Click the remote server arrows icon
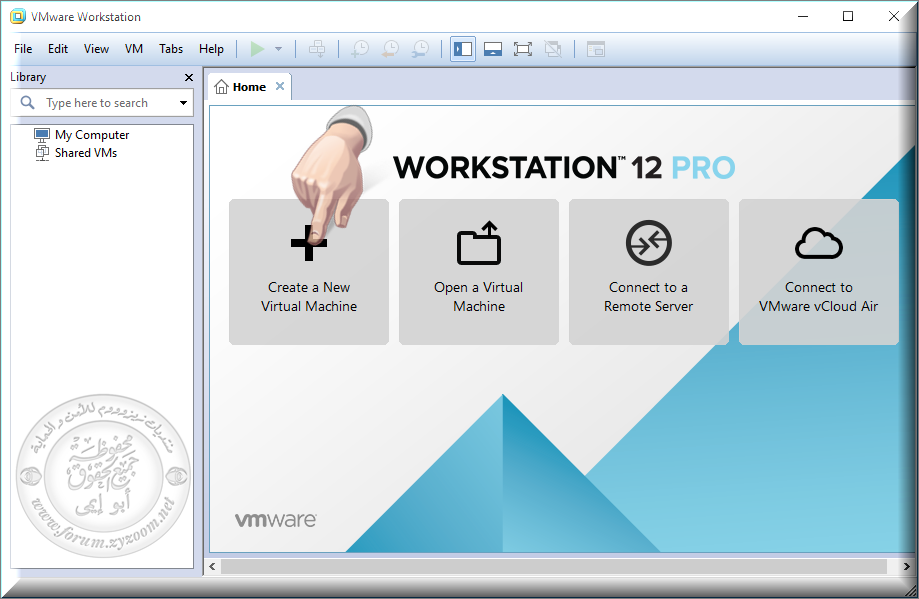The height and width of the screenshot is (599, 919). point(649,243)
